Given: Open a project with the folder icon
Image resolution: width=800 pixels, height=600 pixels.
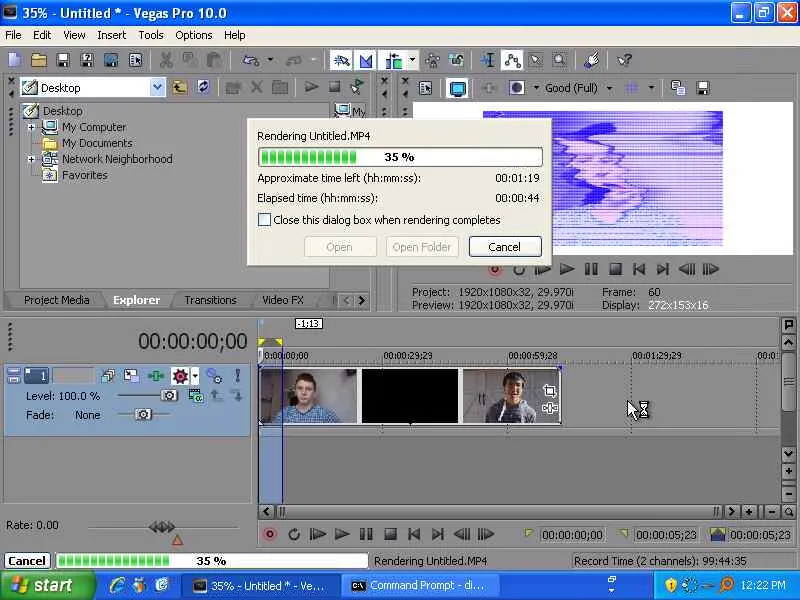Looking at the screenshot, I should 39,60.
